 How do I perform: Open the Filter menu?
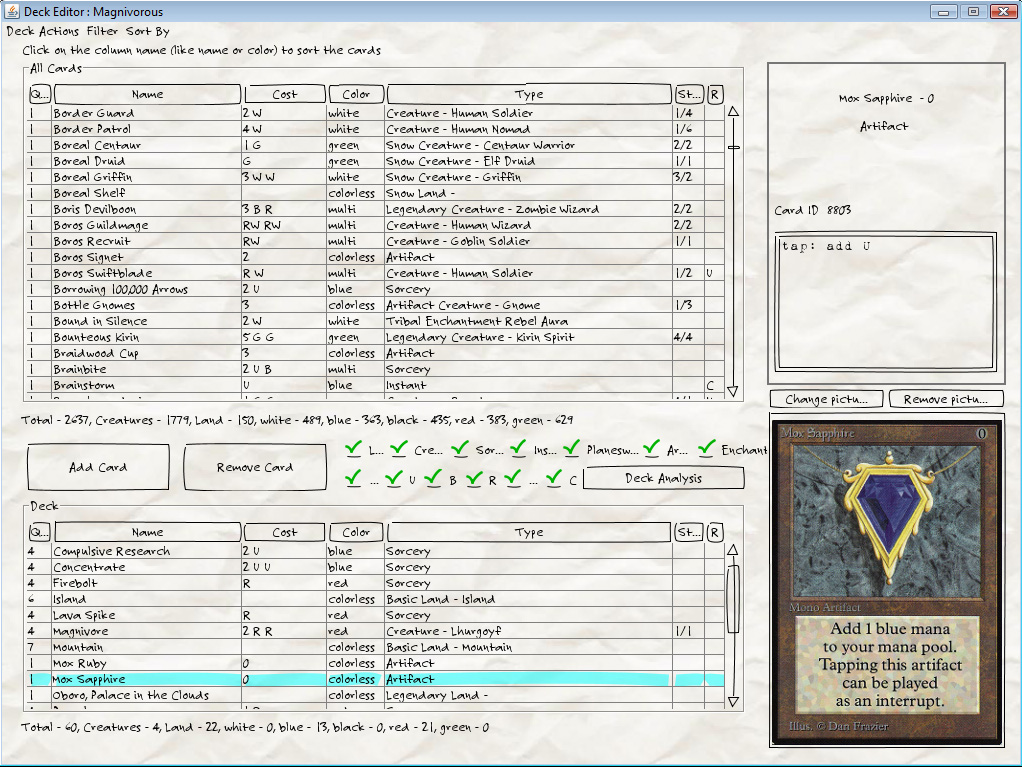pos(102,32)
